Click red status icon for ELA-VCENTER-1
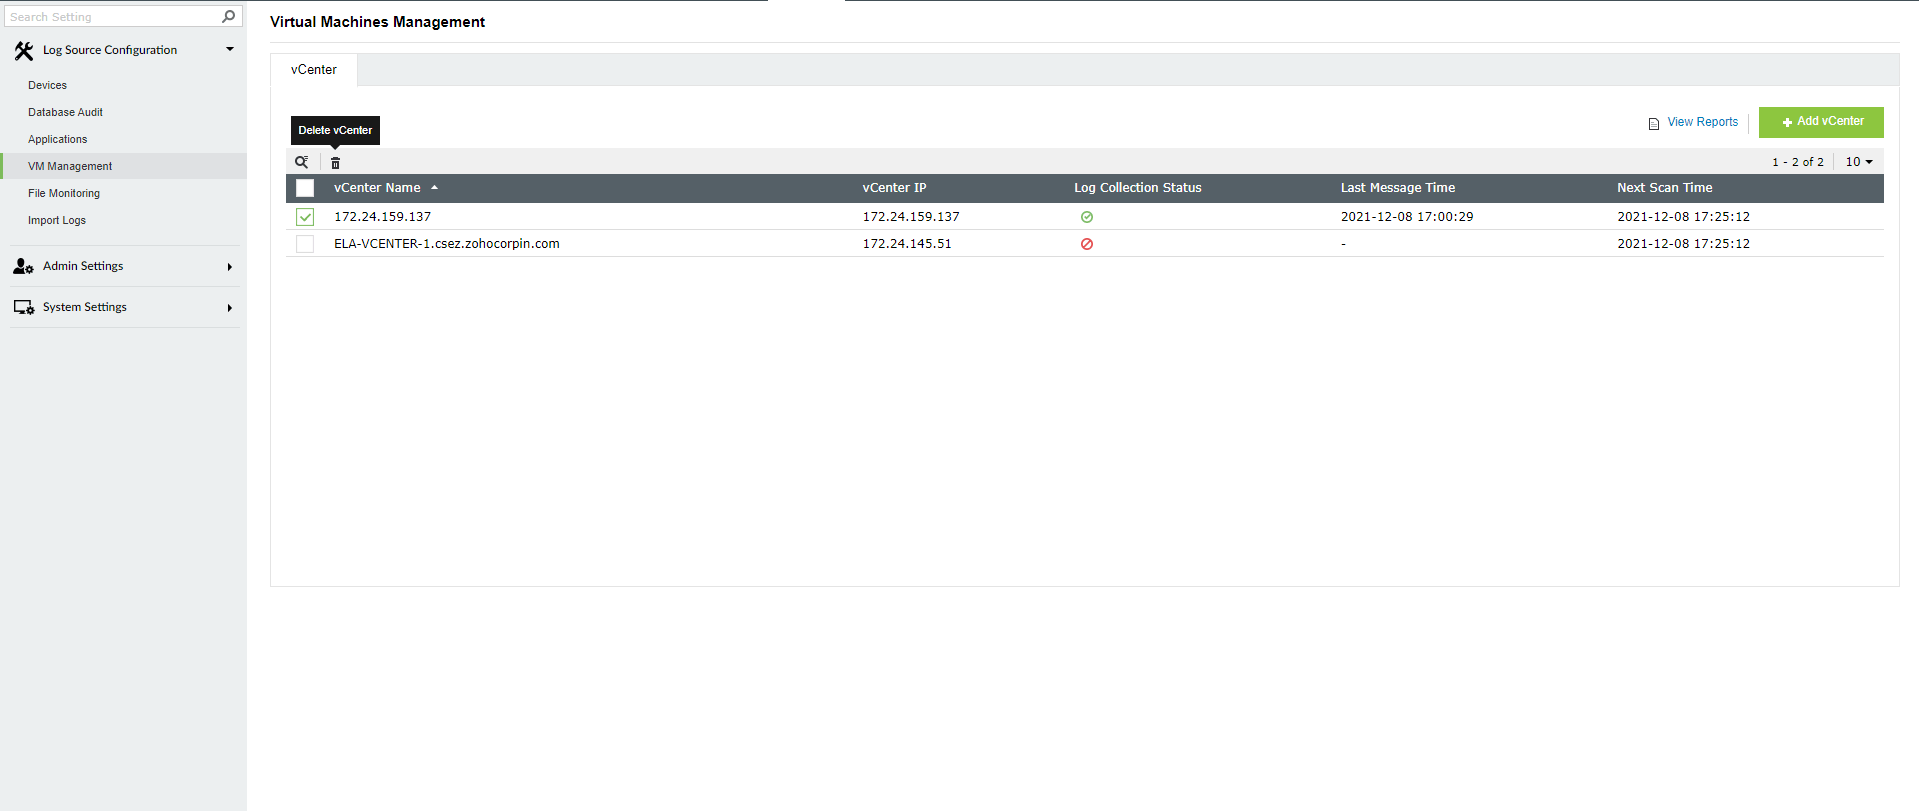1919x811 pixels. click(1086, 244)
